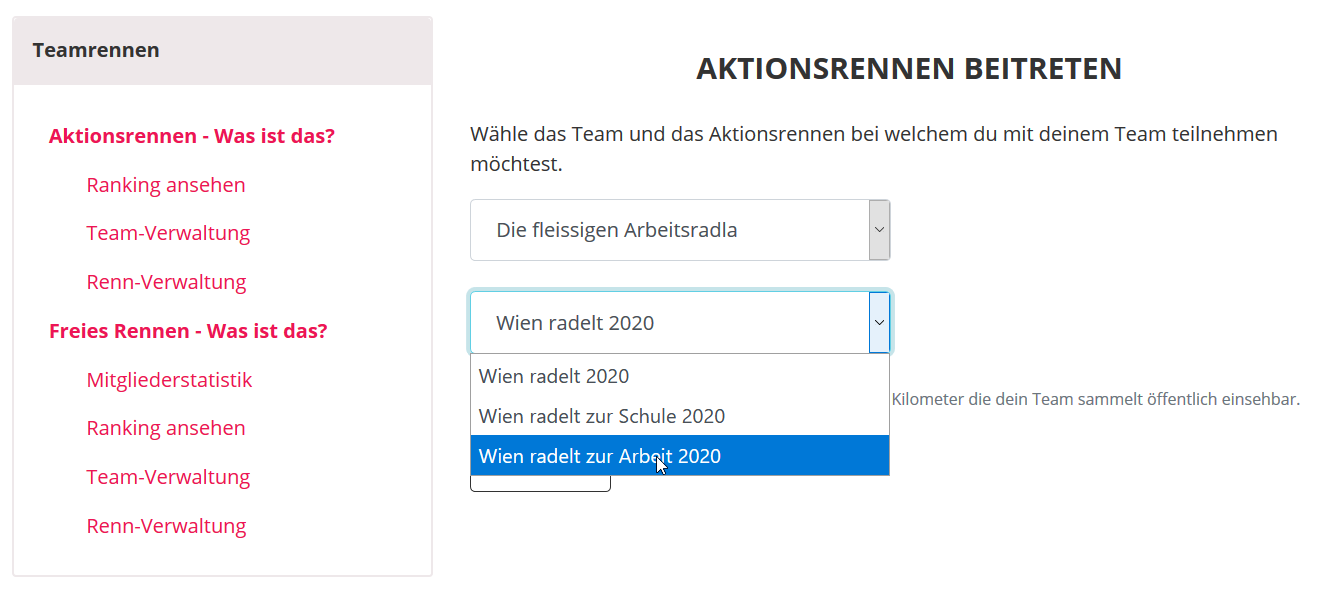
Task: Go to Team-Verwaltung under Freies Rennen
Action: point(168,477)
